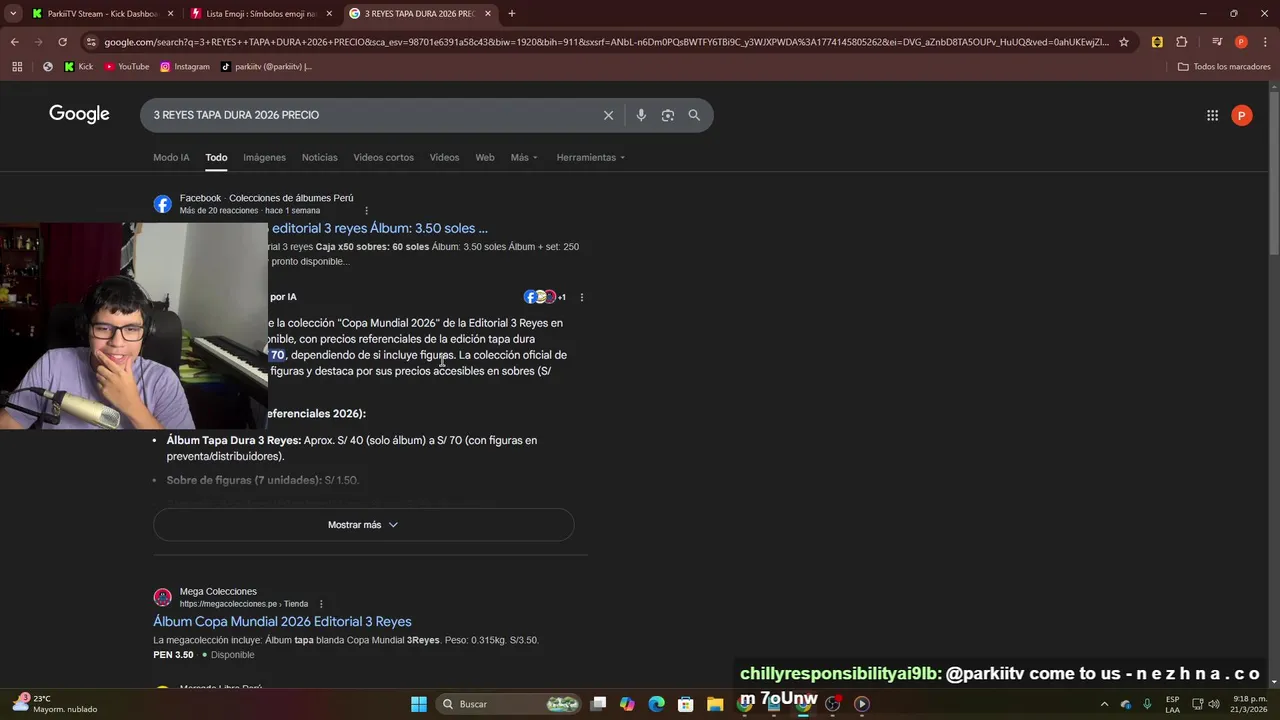Open the Chrome extensions puzzle icon
1280x720 pixels.
coord(1182,42)
